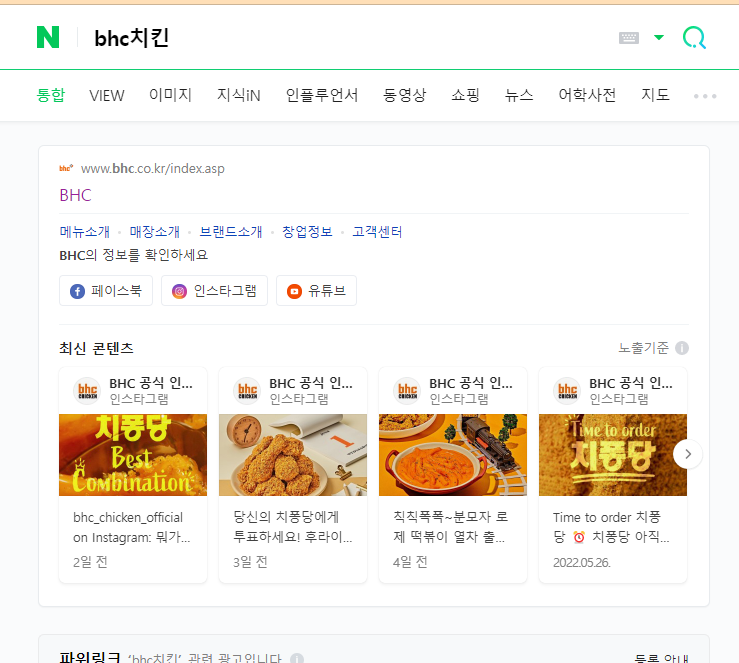Open the 당신의 치퐁당에게 투표하세요 caption
739x663 pixels.
click(x=293, y=527)
